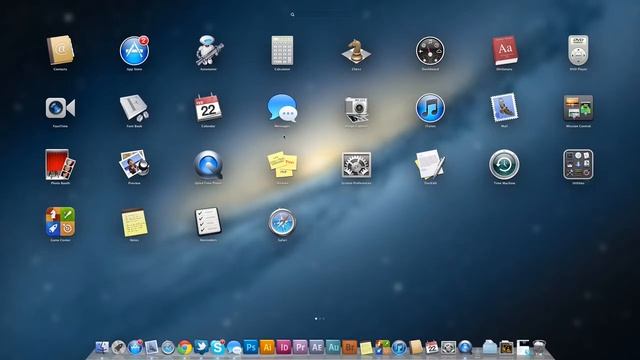
Task: Open the Stickies app in Launchpad
Action: pyautogui.click(x=282, y=164)
